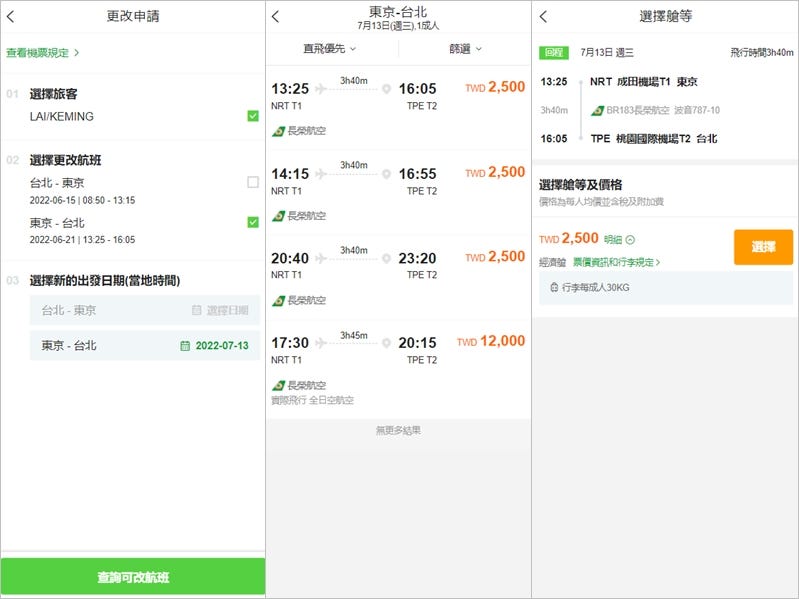Click the TWD 12,000 price

click(491, 341)
